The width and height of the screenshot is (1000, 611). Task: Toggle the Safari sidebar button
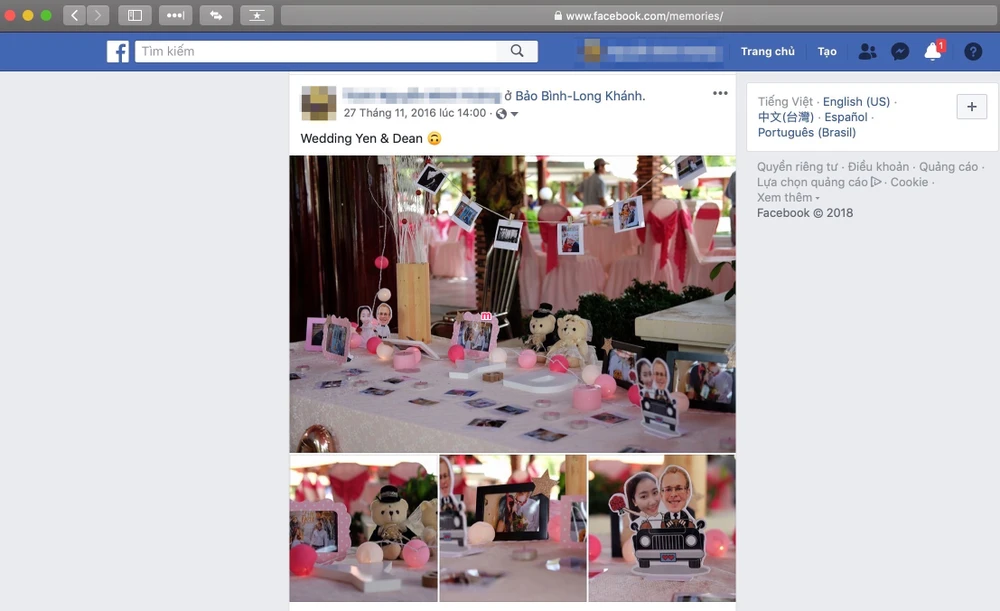pos(135,15)
